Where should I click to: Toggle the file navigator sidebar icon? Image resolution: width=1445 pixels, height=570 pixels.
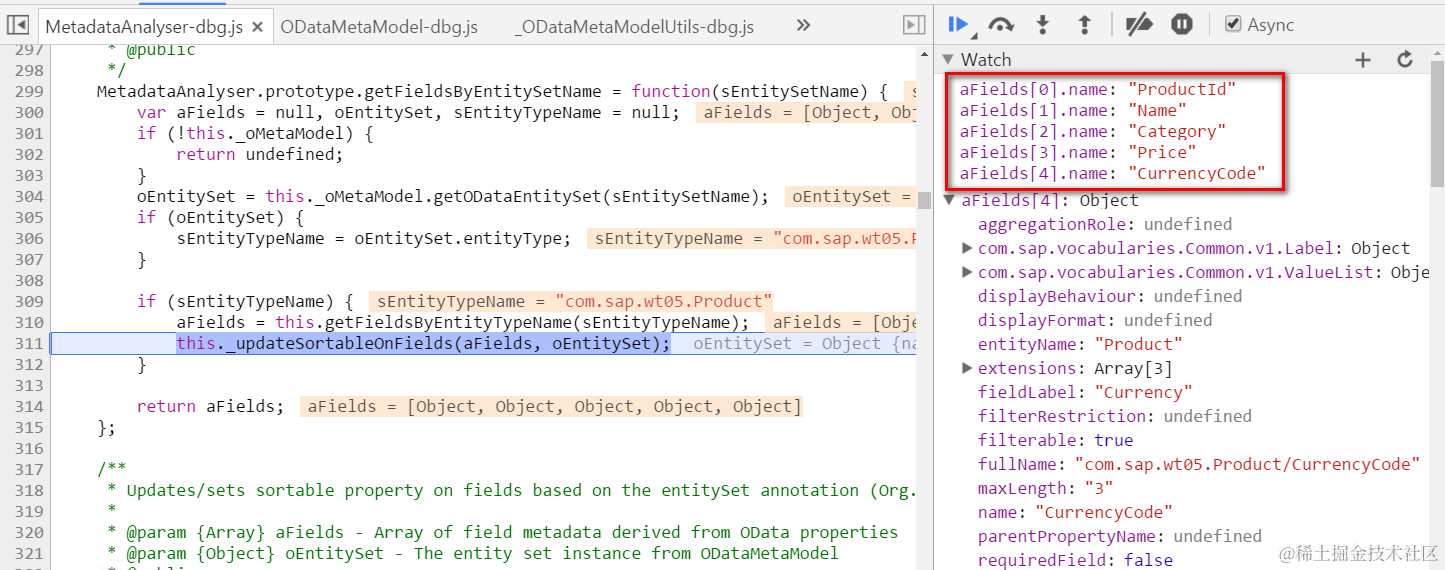pyautogui.click(x=18, y=25)
